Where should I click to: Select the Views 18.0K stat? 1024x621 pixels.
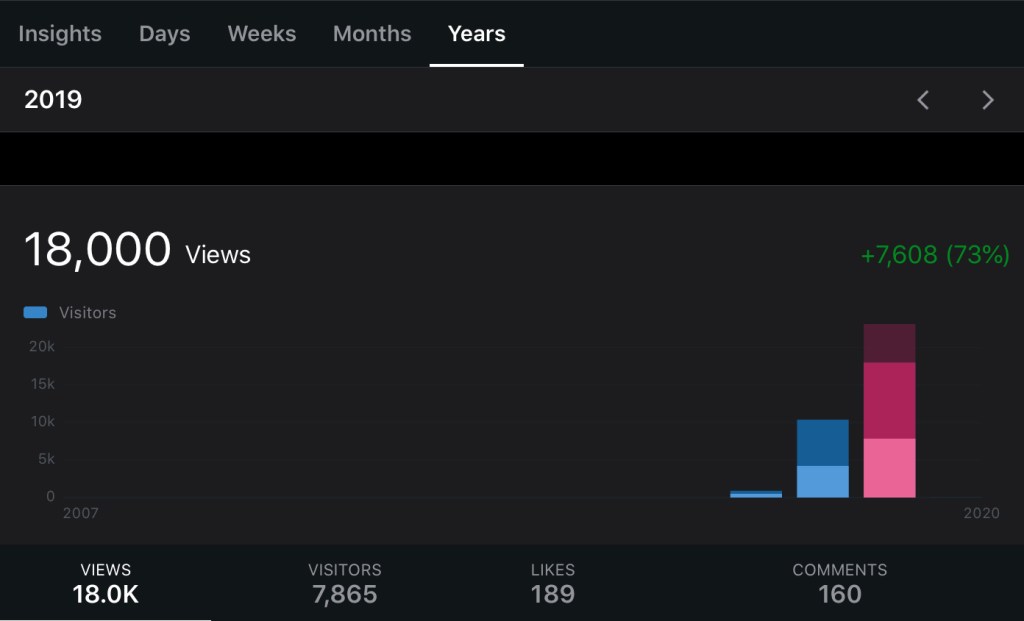pos(105,583)
